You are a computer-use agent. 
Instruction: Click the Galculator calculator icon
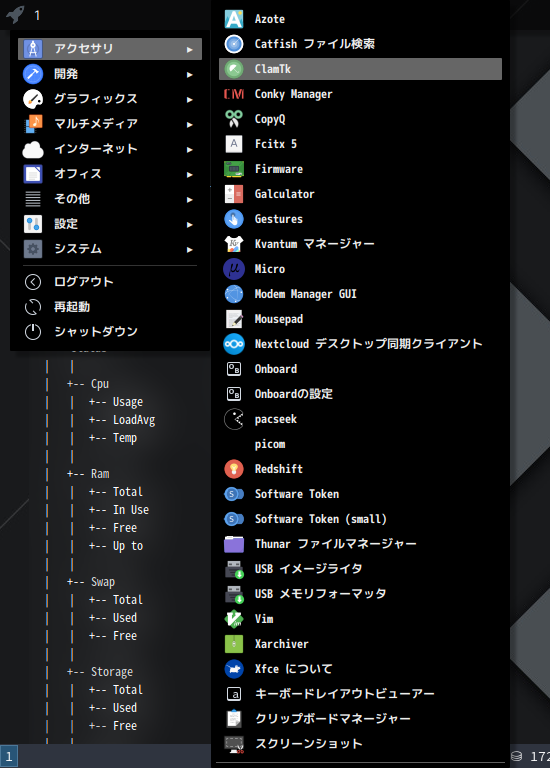pos(234,194)
